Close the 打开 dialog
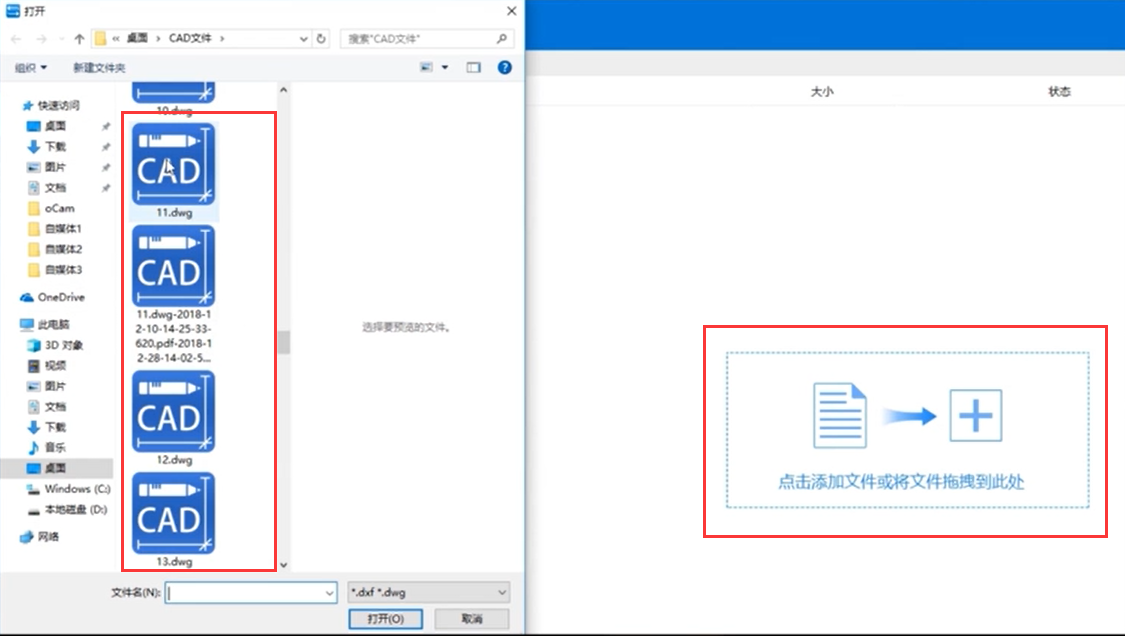The height and width of the screenshot is (636, 1125). (512, 11)
